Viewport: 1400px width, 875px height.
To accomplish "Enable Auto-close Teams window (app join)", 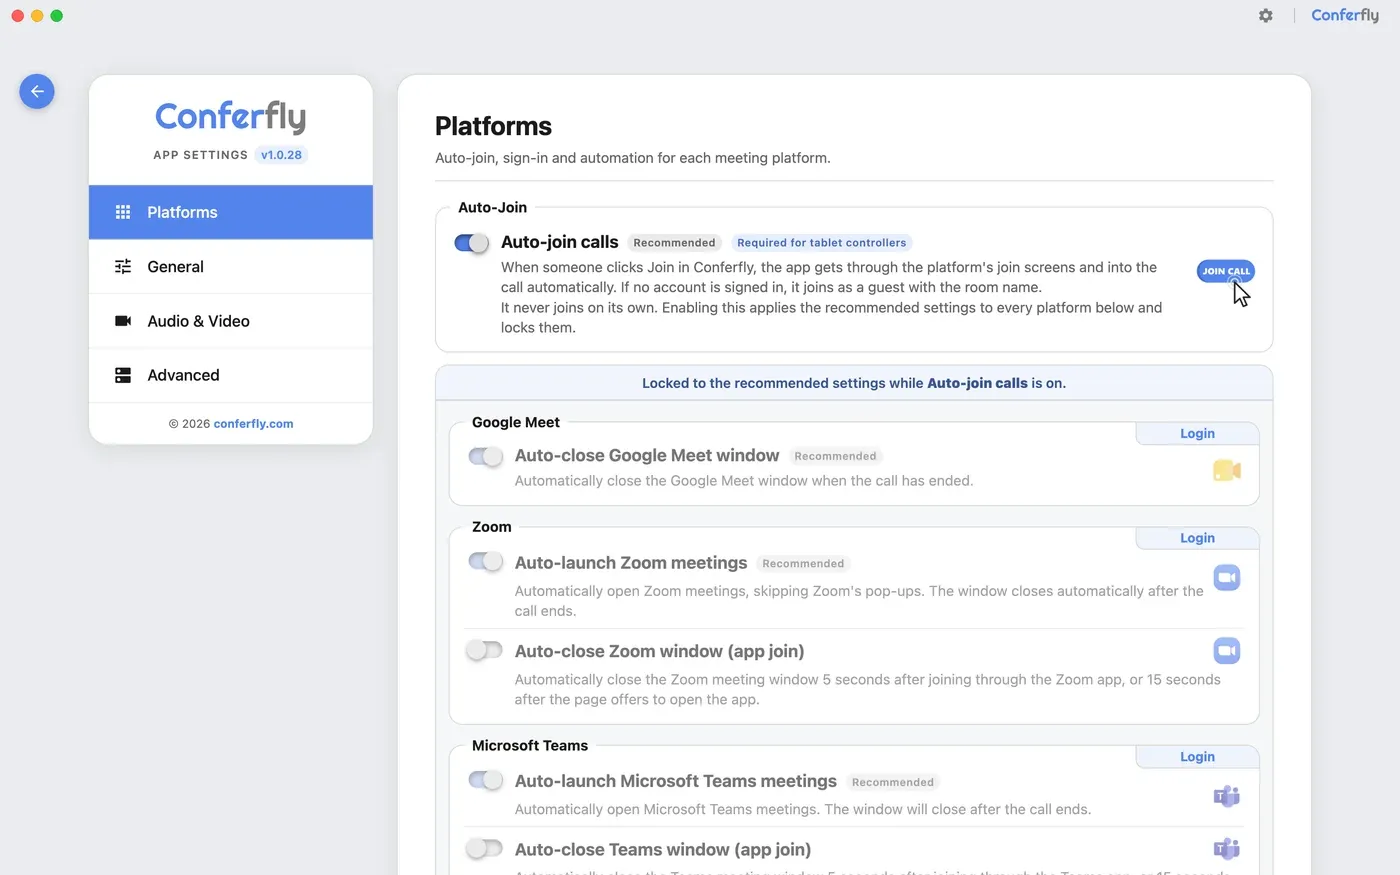I will point(485,849).
